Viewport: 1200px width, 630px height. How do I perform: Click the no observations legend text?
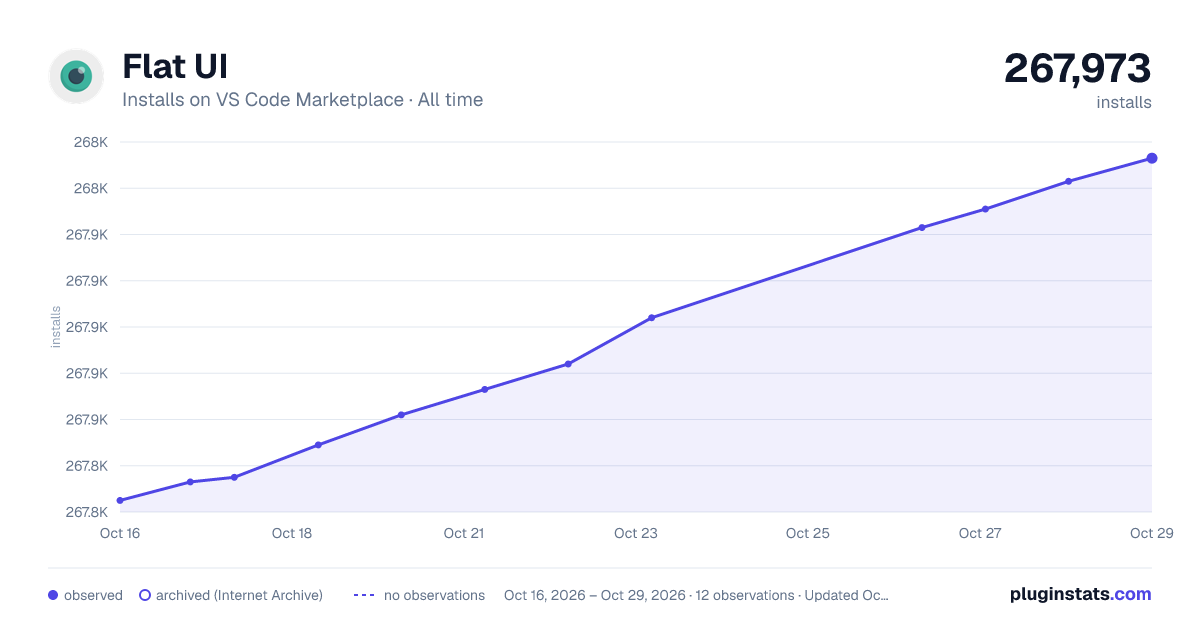434,595
